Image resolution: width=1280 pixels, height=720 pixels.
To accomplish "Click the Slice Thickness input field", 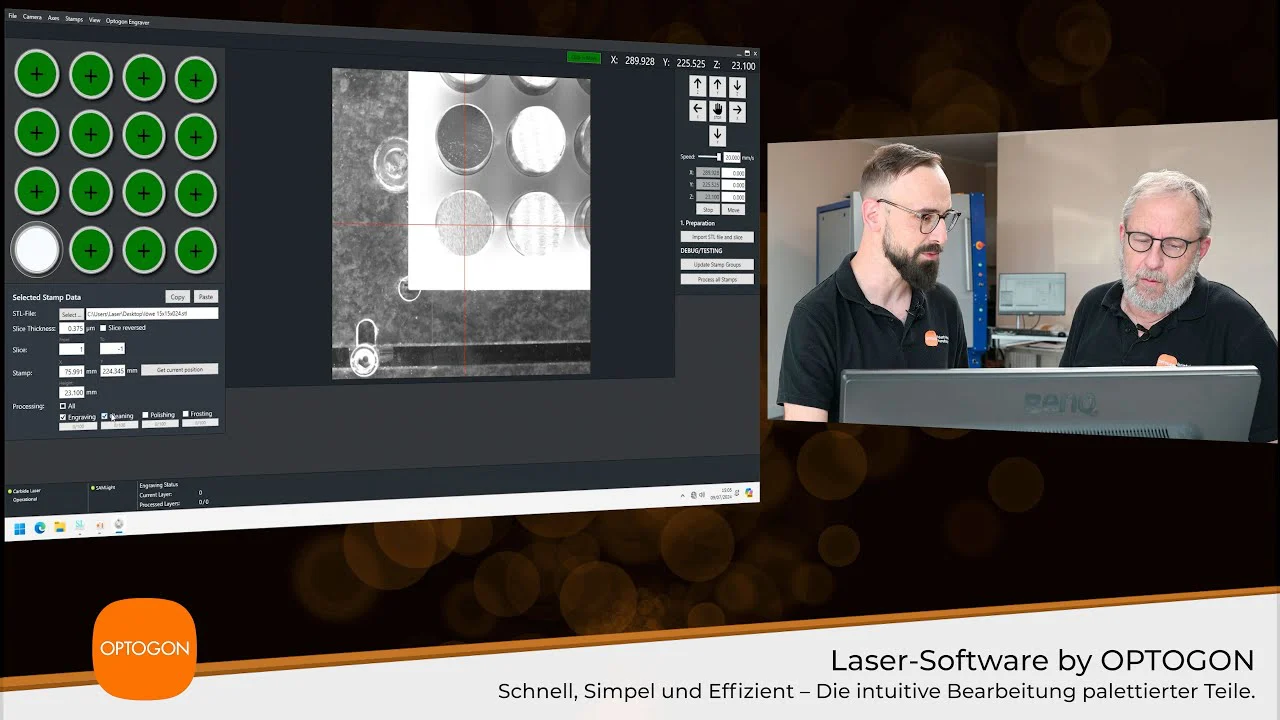I will click(72, 328).
